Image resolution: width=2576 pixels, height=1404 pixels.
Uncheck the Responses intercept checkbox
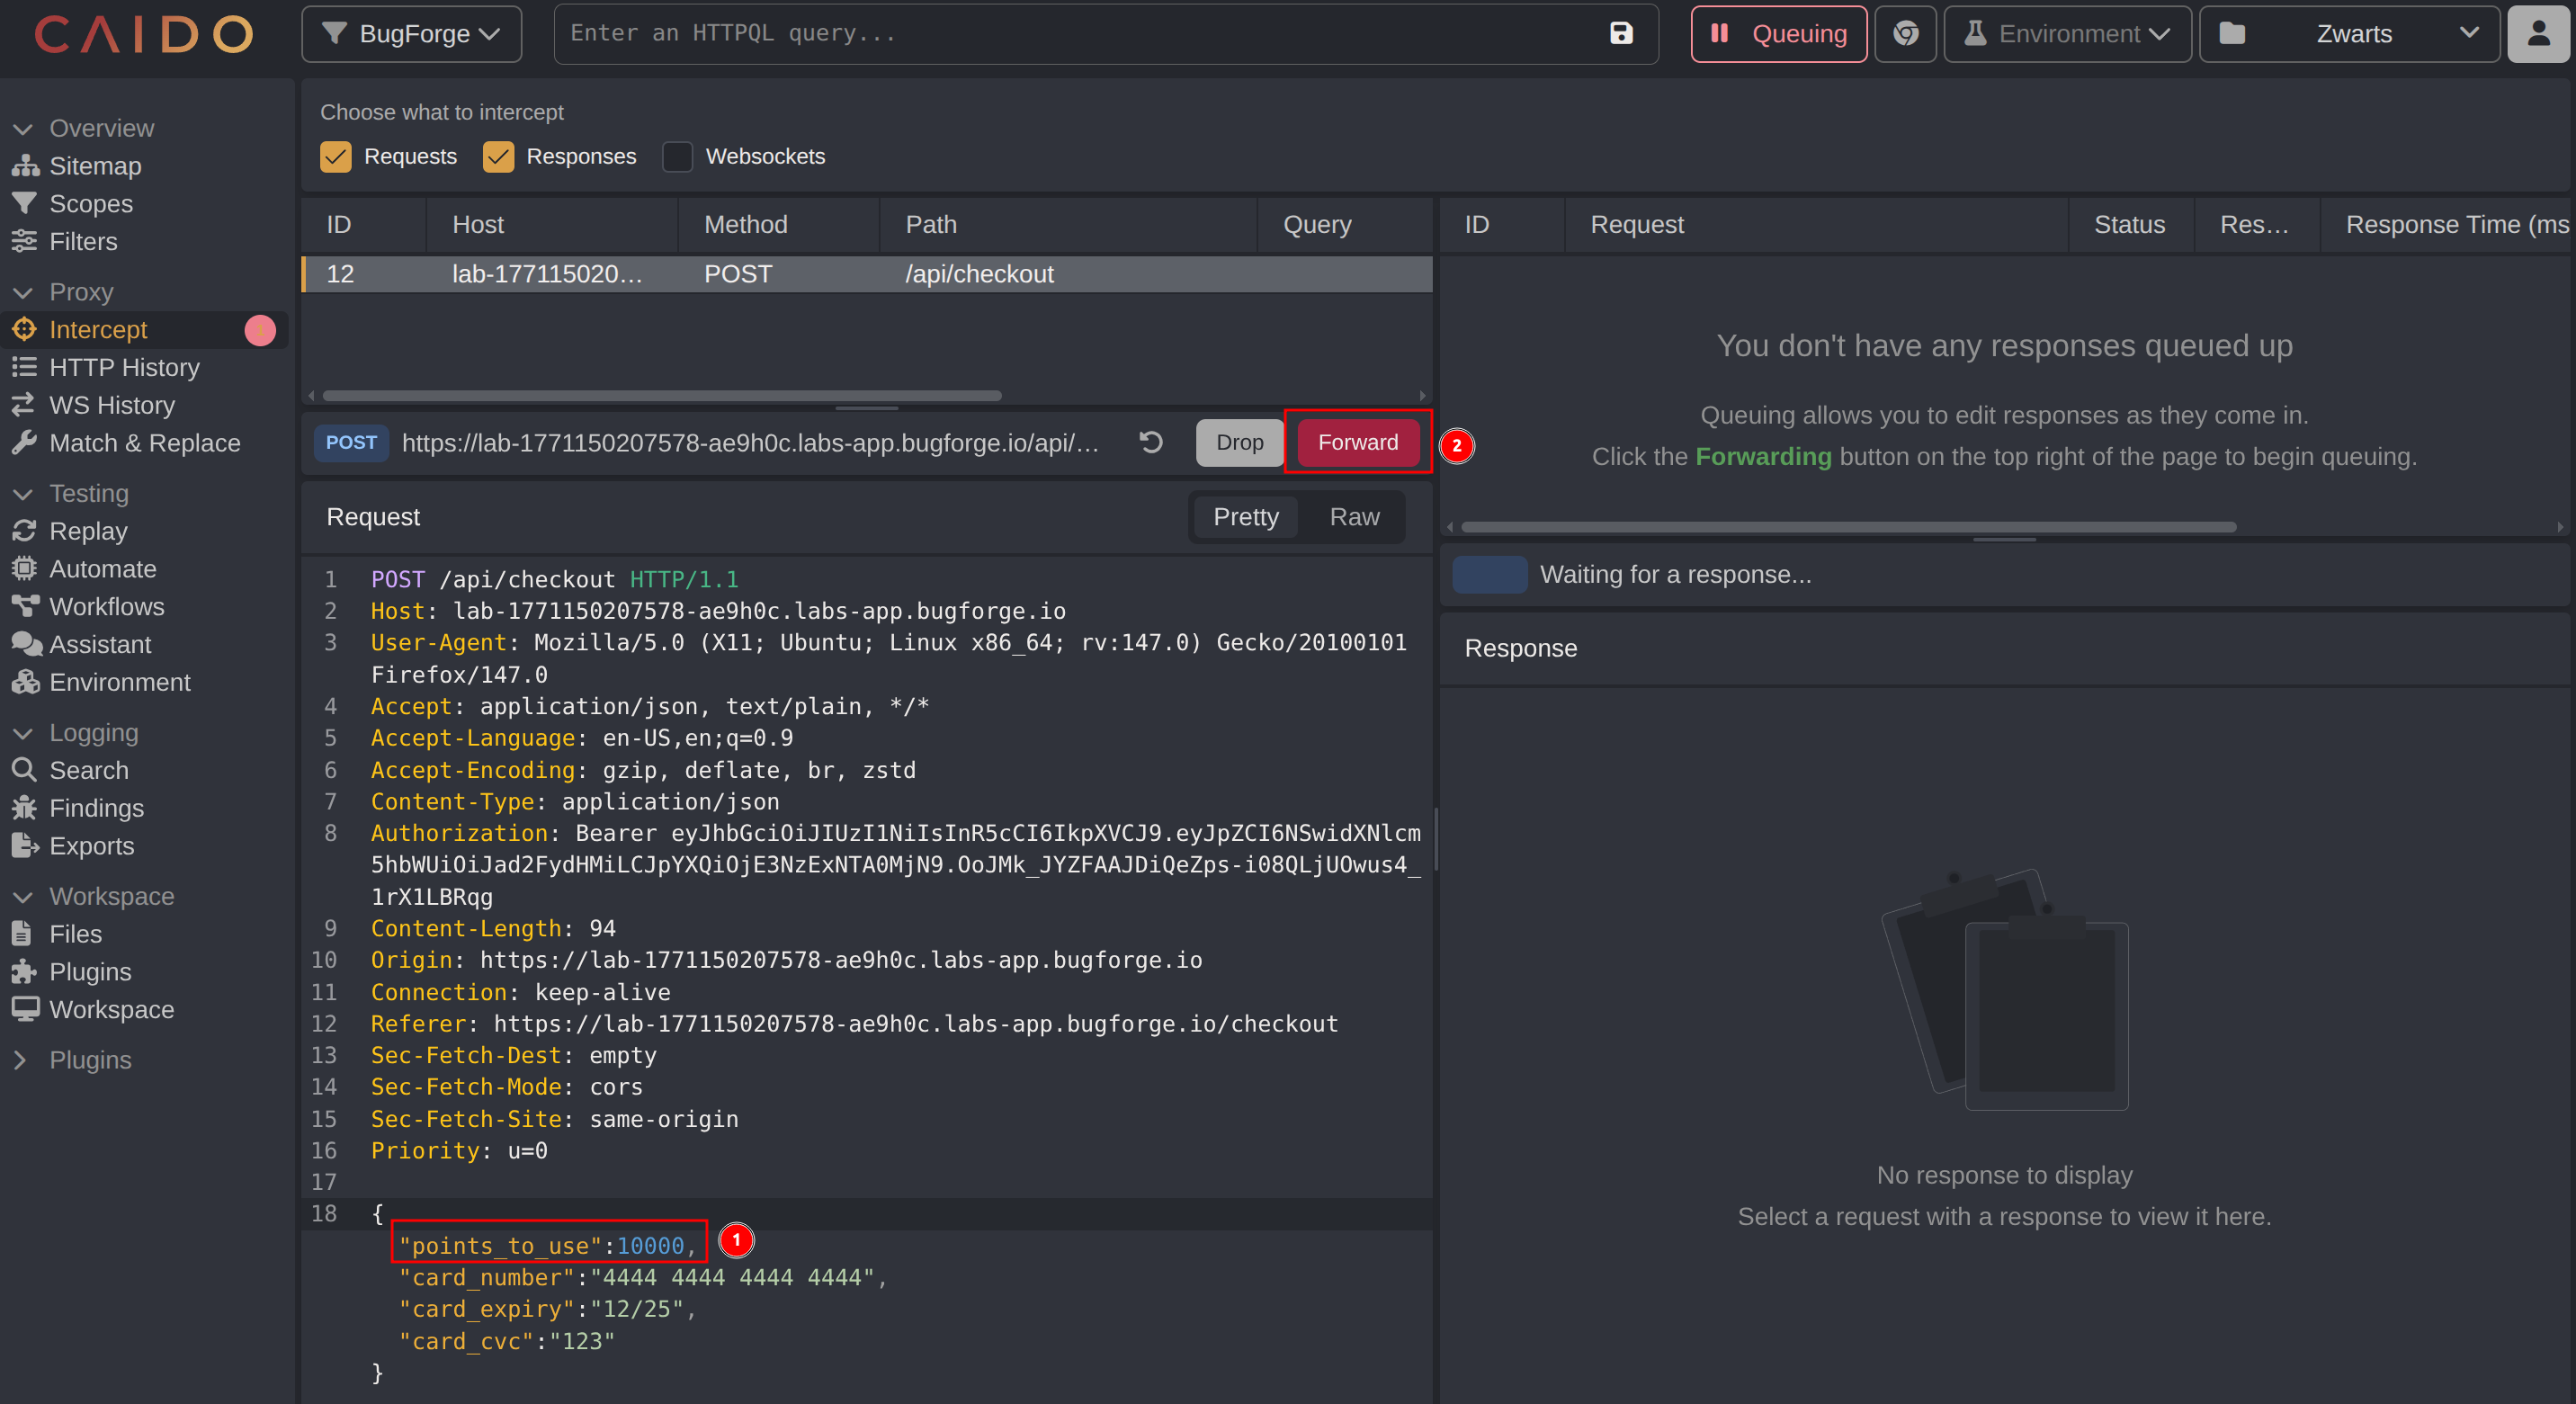click(x=498, y=157)
